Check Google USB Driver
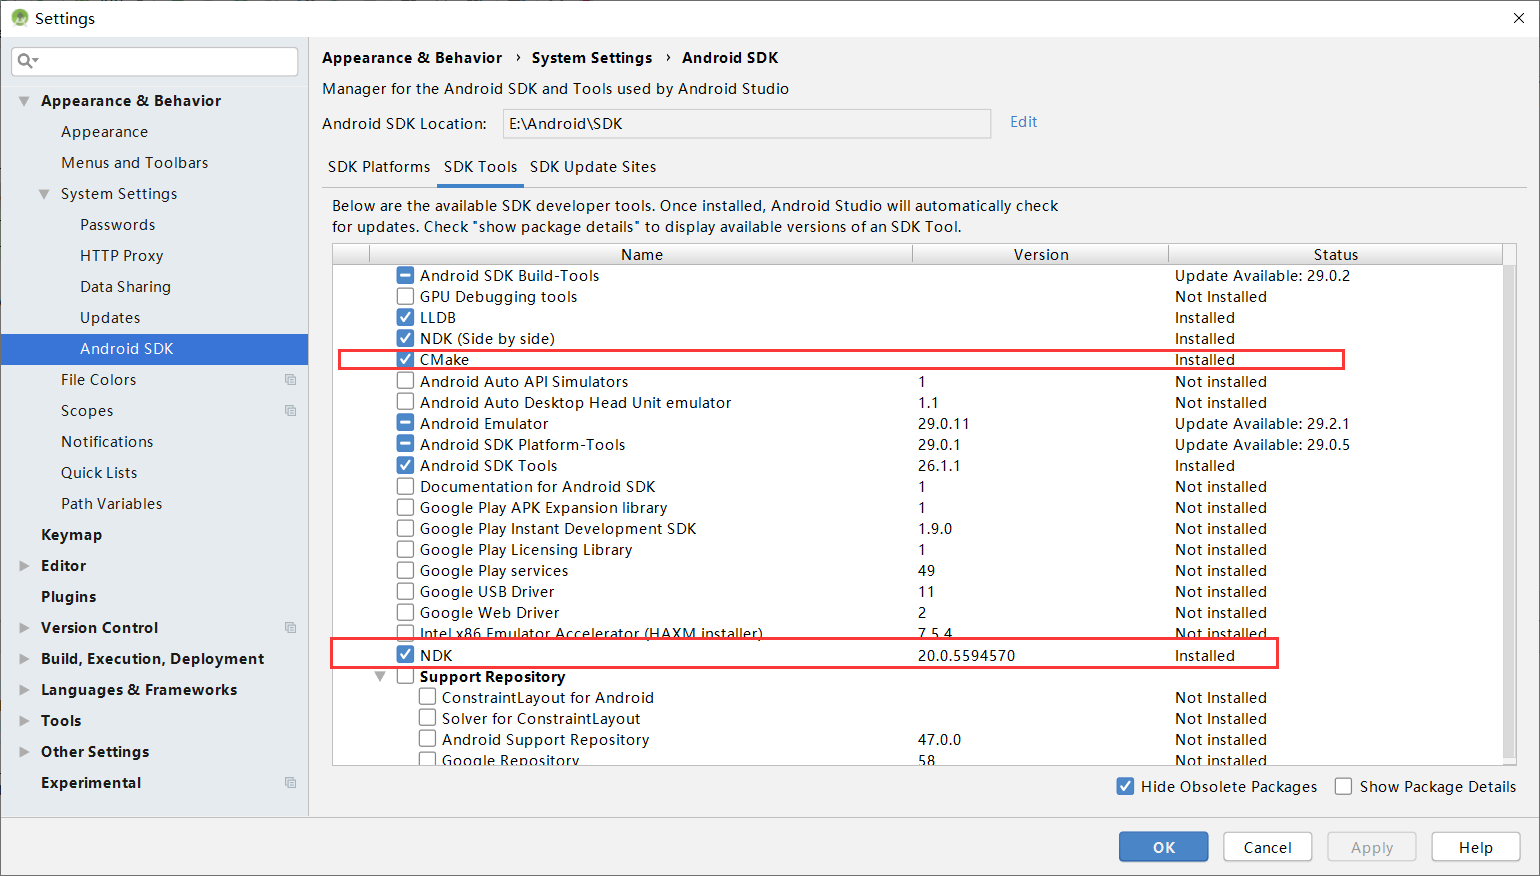The width and height of the screenshot is (1540, 876). point(405,591)
